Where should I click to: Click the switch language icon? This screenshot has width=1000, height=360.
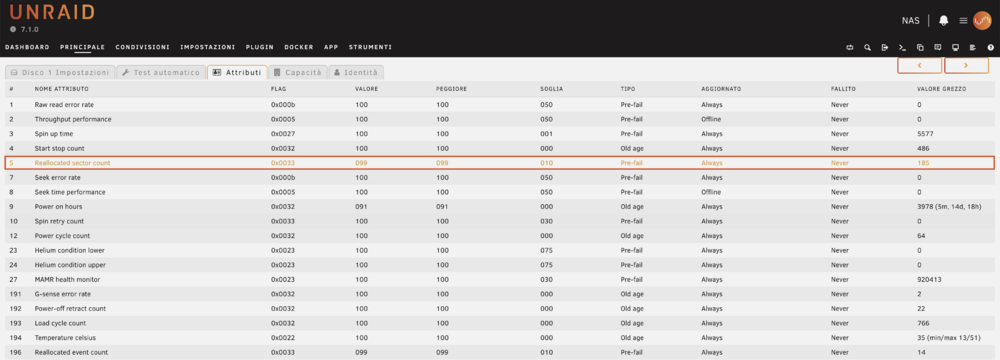[x=850, y=47]
